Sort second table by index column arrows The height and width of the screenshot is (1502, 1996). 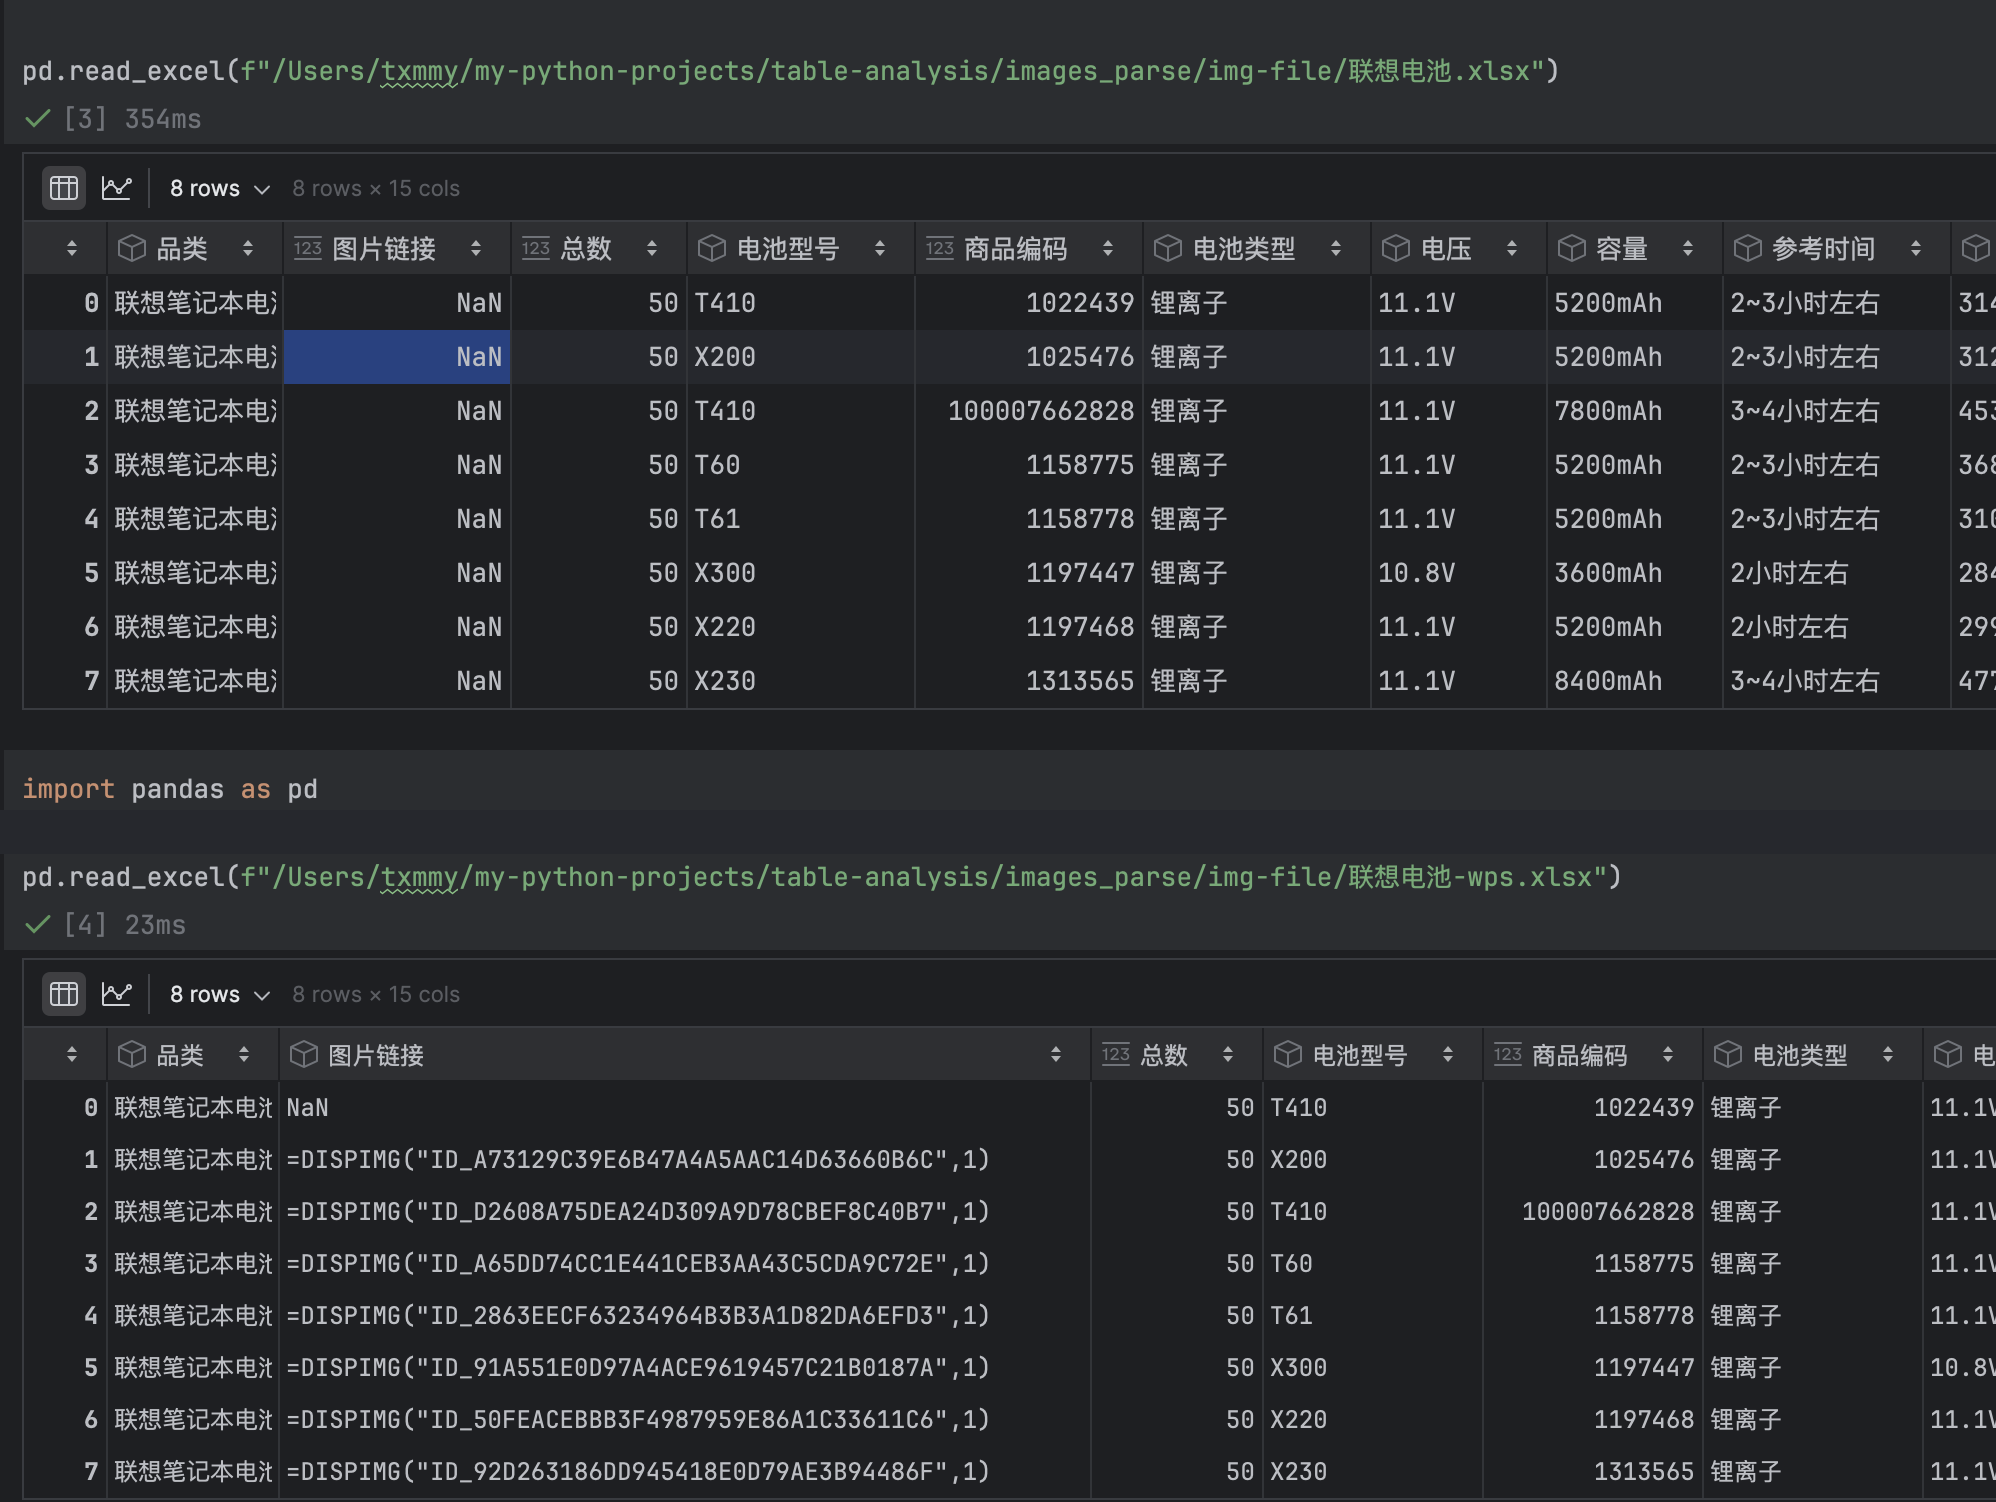click(x=71, y=1055)
